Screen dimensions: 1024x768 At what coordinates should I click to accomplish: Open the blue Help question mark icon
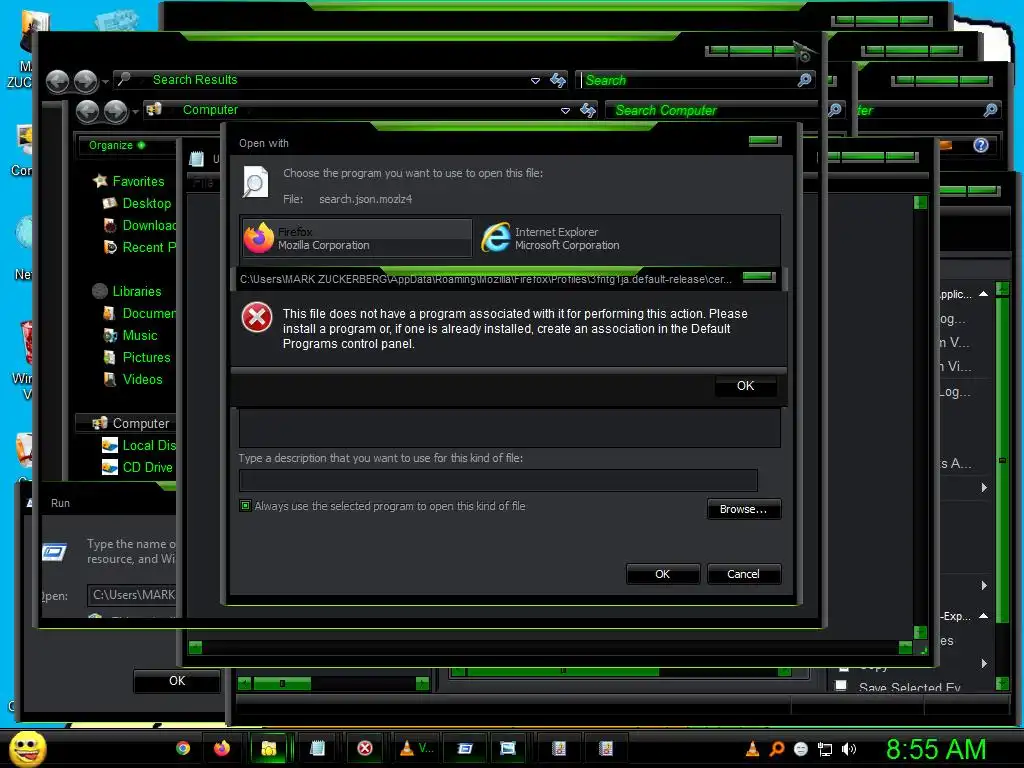pyautogui.click(x=981, y=146)
